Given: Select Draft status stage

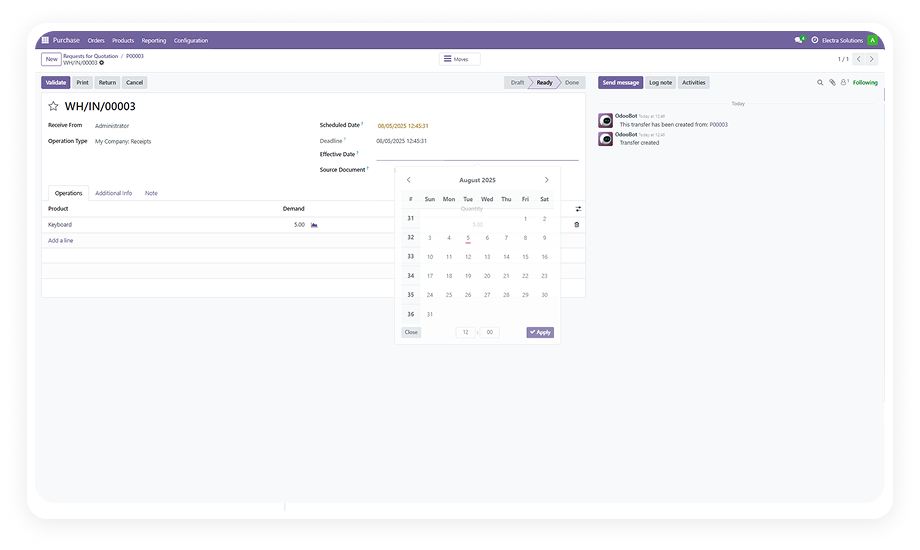Looking at the screenshot, I should (x=517, y=83).
